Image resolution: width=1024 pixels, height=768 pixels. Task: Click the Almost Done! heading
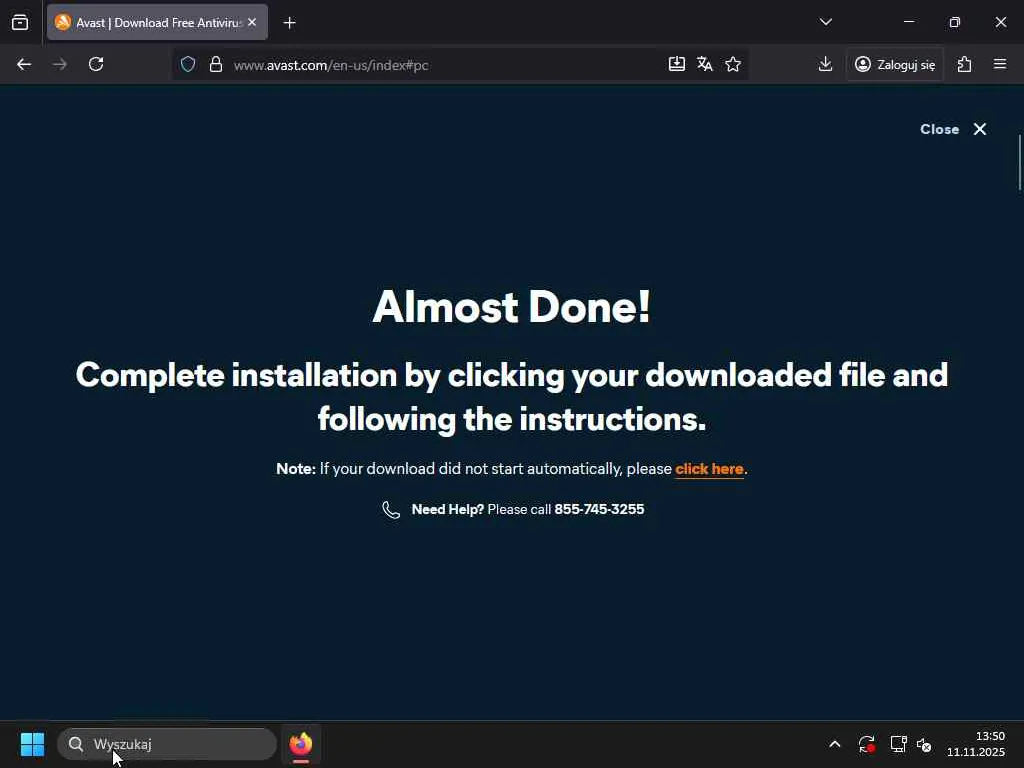click(512, 306)
